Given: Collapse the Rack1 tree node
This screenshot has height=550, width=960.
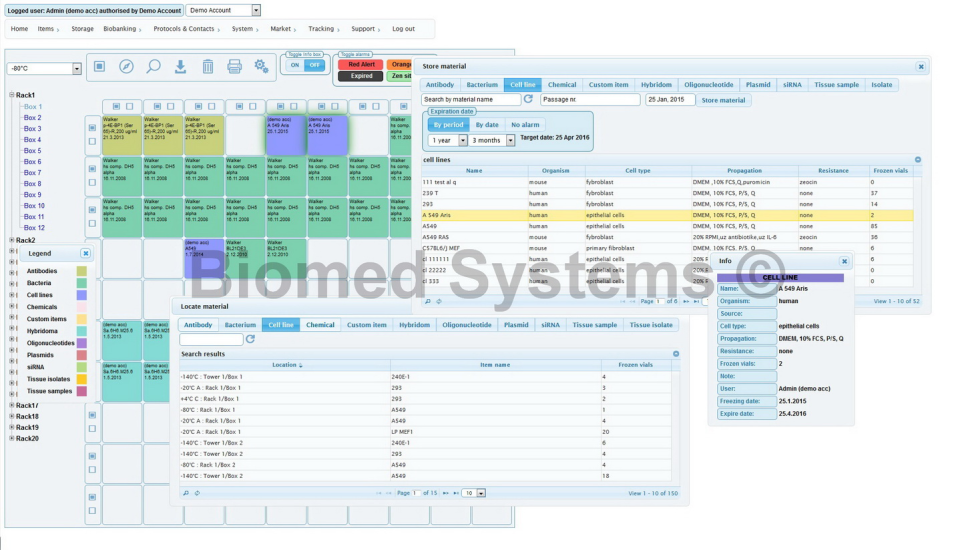Looking at the screenshot, I should coord(12,95).
